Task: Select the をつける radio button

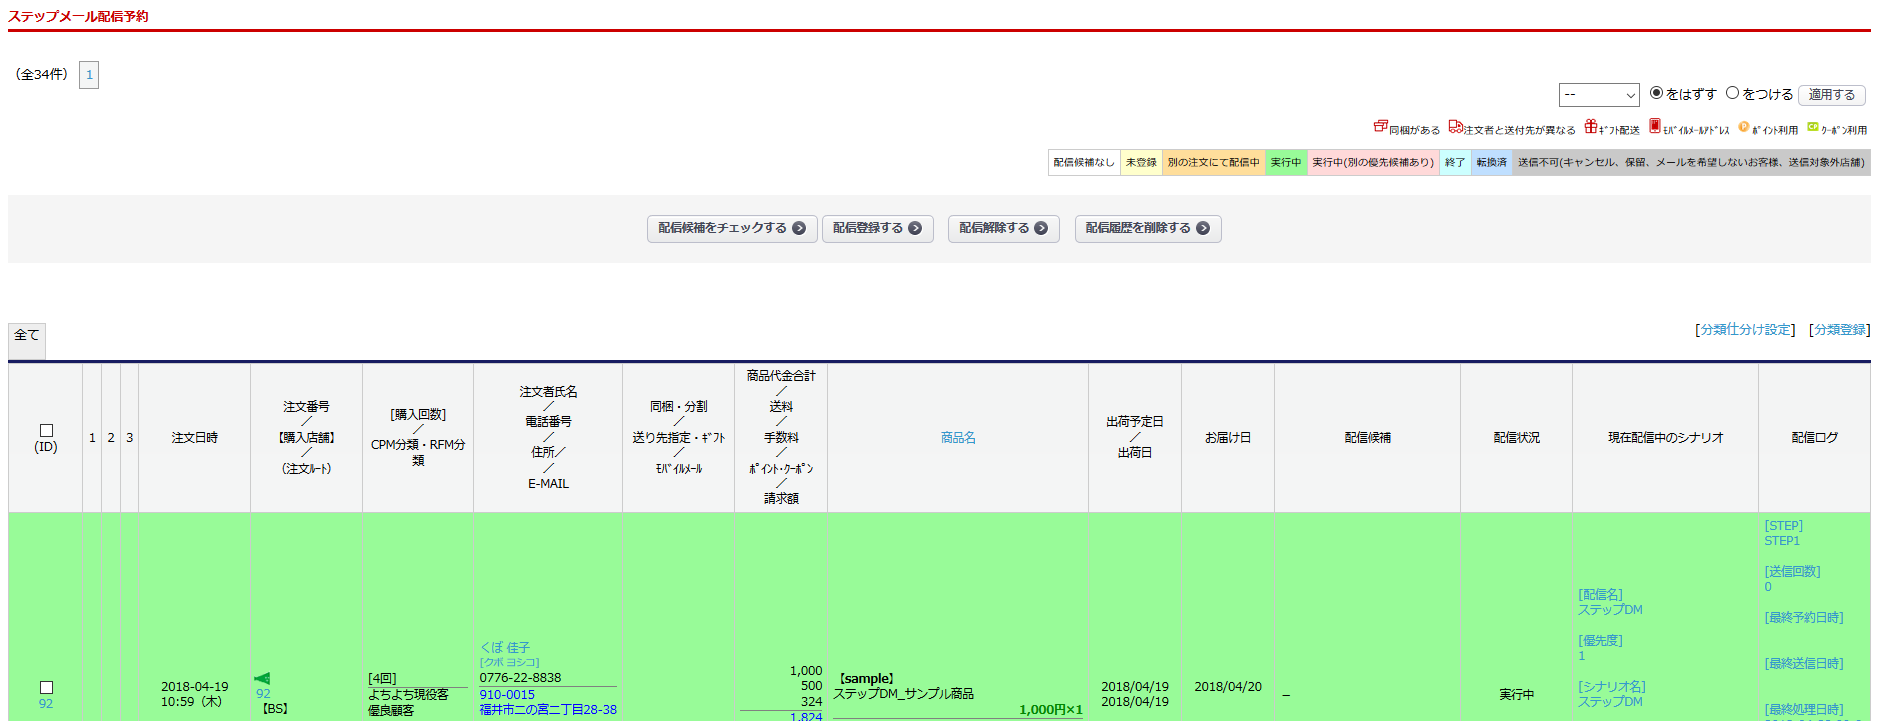Action: [x=1733, y=93]
